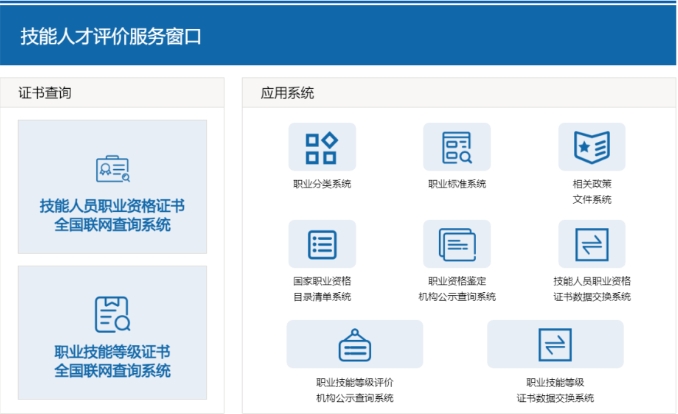Click the 职业资格鉴定机构公示查询系统 text label
678x414 pixels.
456,289
